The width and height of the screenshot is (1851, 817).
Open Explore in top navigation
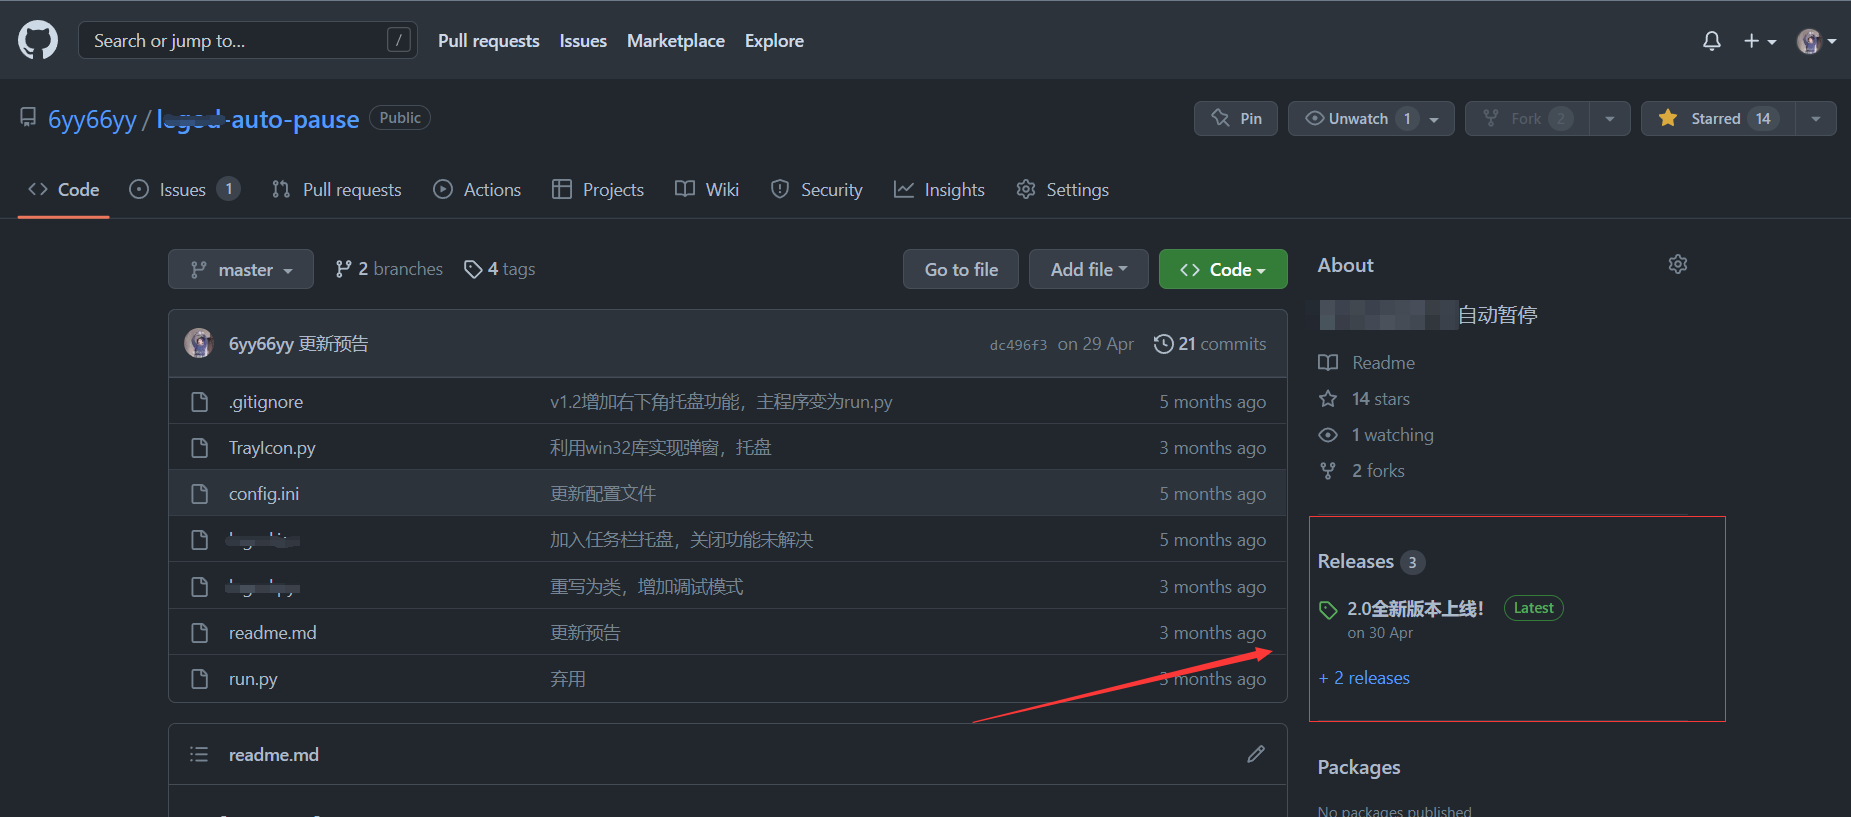click(x=774, y=41)
